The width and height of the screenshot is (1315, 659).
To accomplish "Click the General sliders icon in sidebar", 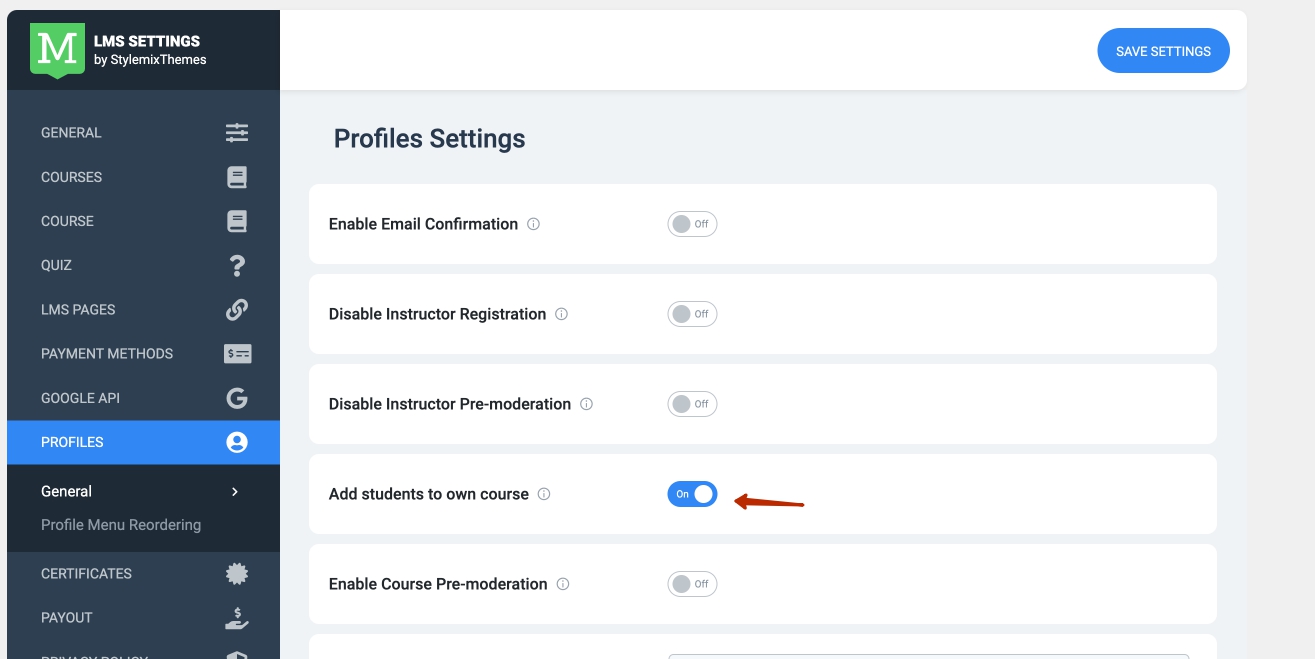I will pyautogui.click(x=237, y=132).
